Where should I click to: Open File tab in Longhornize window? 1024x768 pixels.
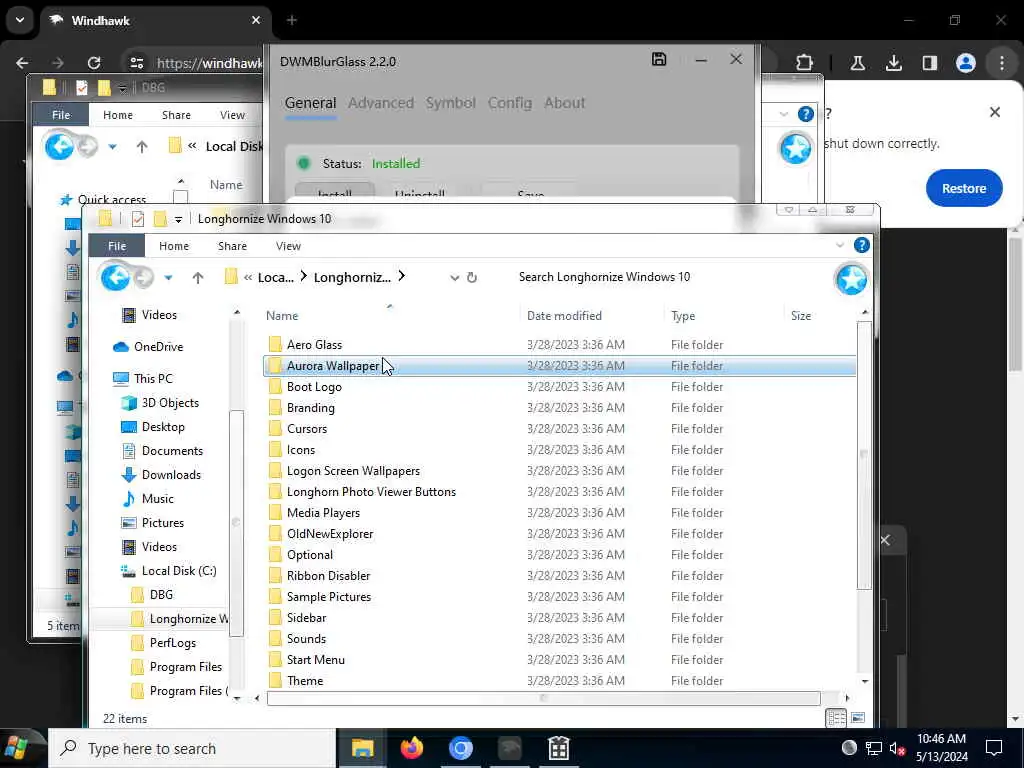117,246
